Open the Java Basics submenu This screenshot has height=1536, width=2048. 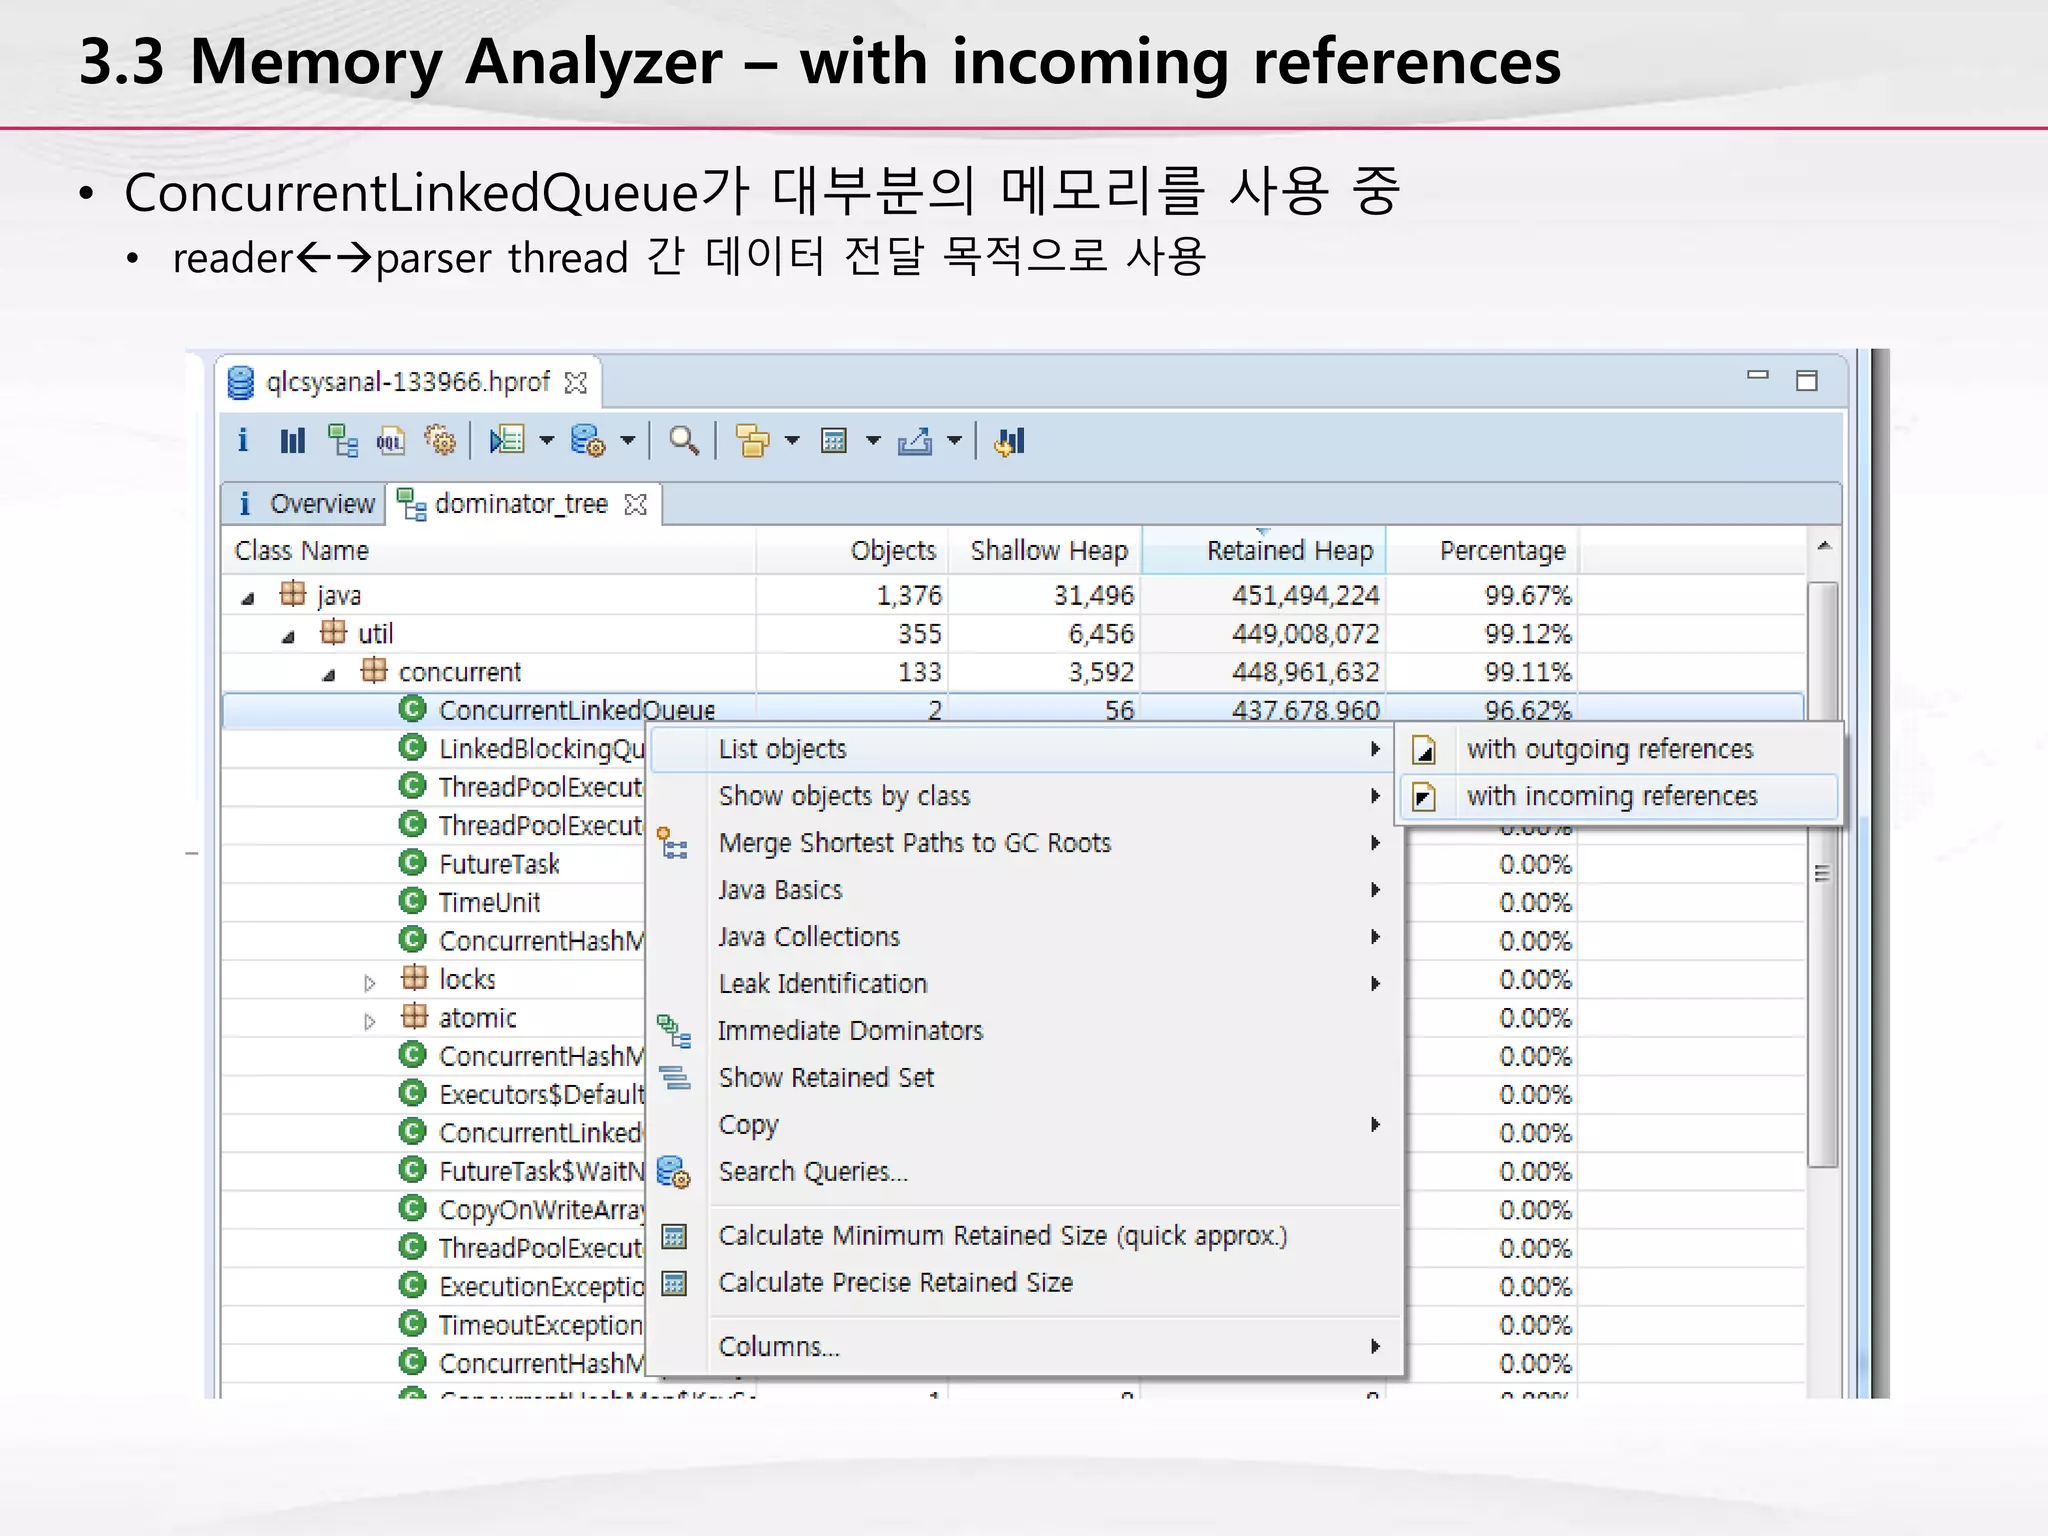click(1023, 890)
